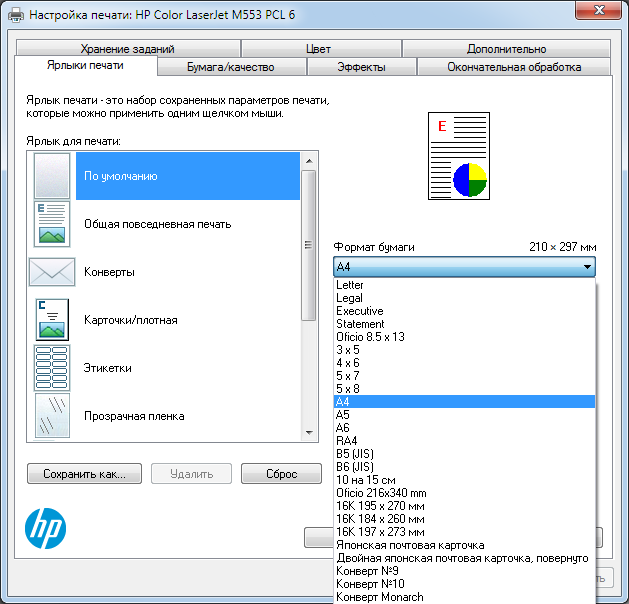Open the Хранение заданий tab
The width and height of the screenshot is (629, 604).
coord(128,49)
